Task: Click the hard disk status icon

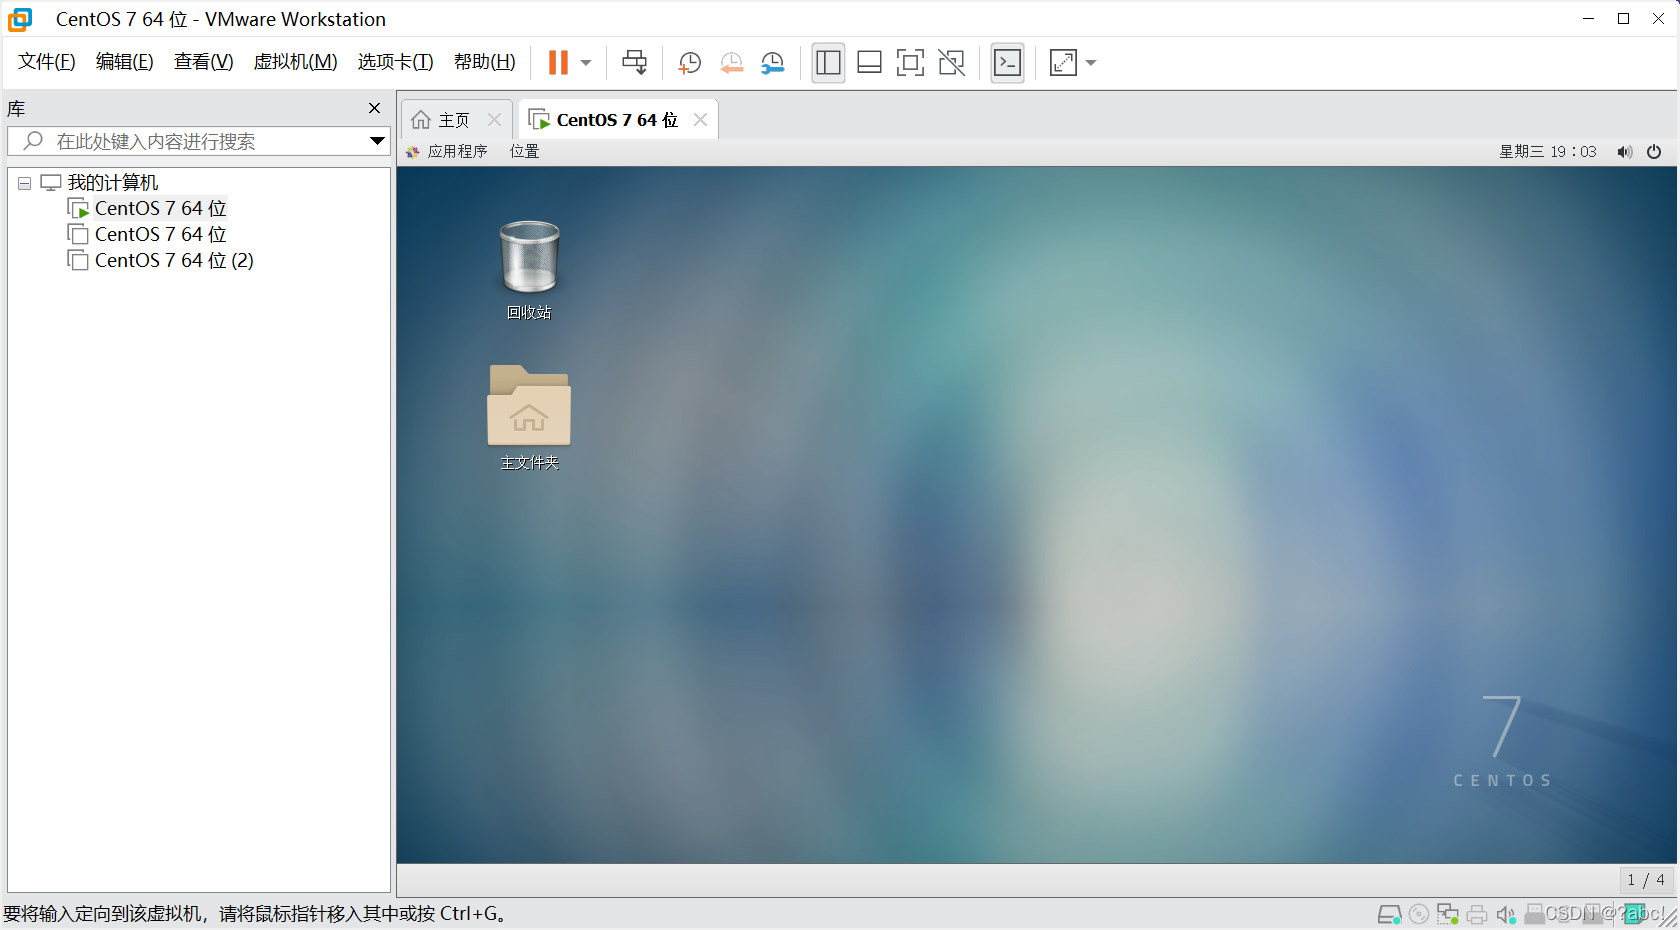Action: coord(1389,914)
